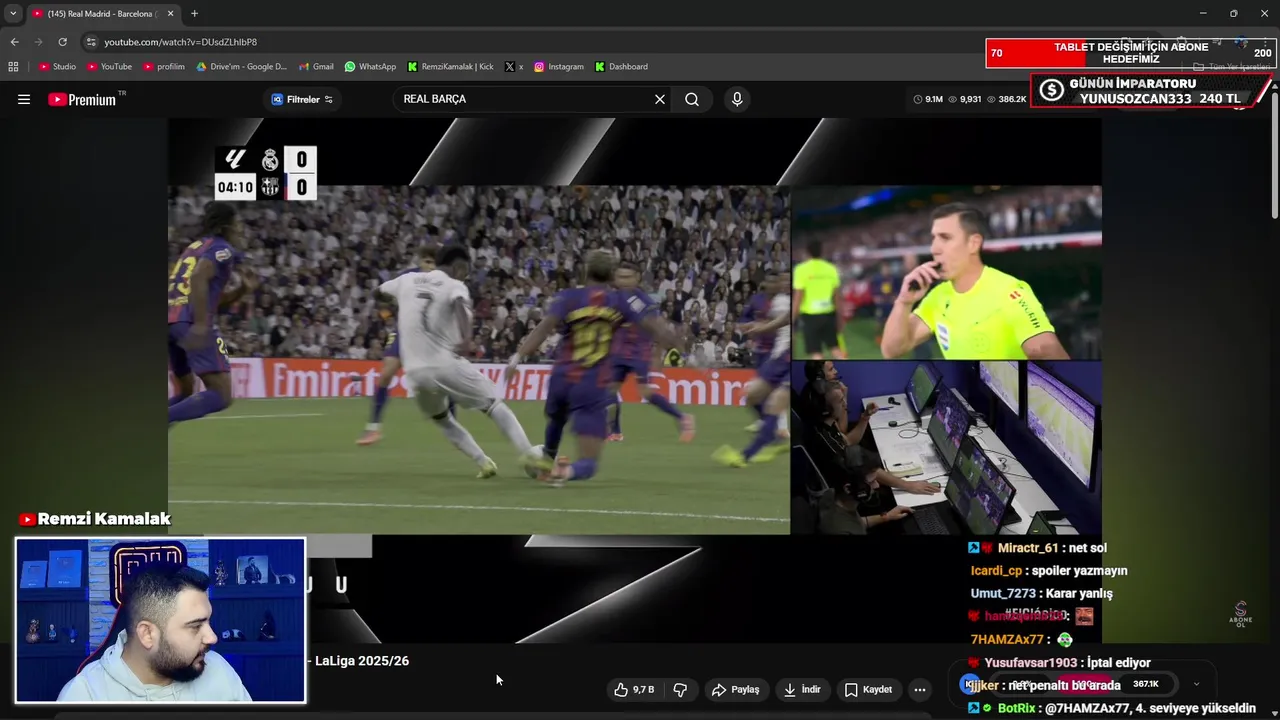This screenshot has height=720, width=1280.
Task: Click the LaLiga 2025/26 video title
Action: coord(361,661)
